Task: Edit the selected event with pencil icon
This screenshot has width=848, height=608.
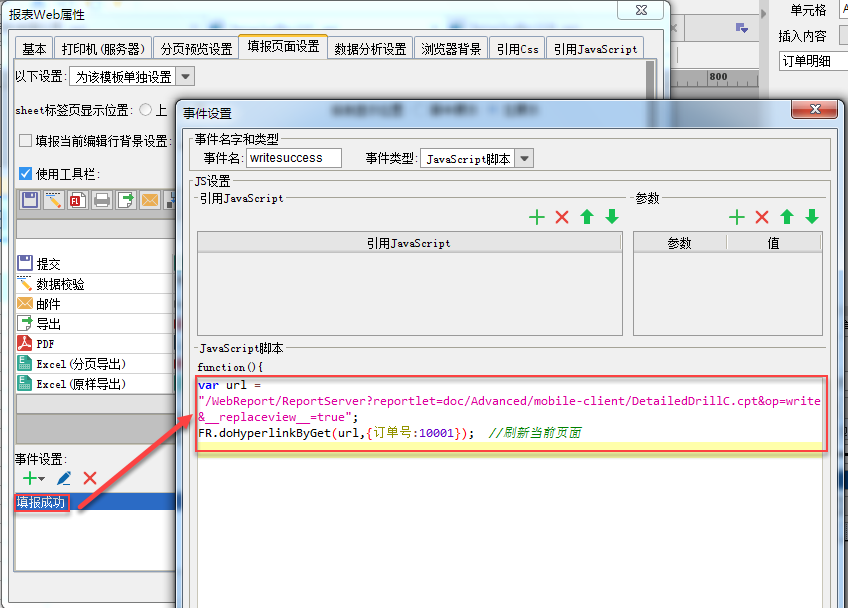Action: click(63, 478)
